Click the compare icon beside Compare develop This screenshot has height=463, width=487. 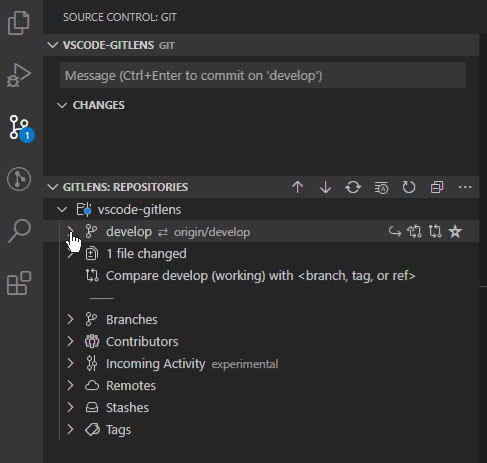pos(92,276)
